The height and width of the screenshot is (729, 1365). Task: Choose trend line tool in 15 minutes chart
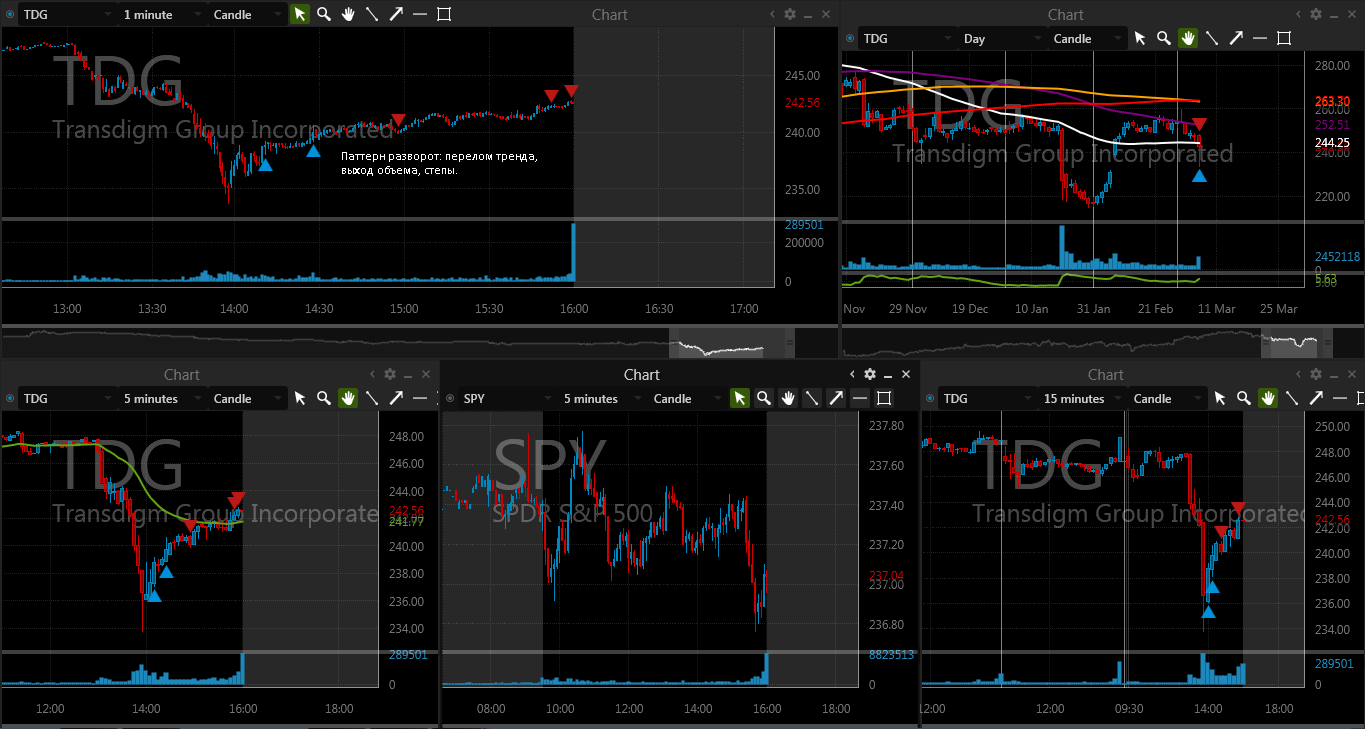[1292, 398]
